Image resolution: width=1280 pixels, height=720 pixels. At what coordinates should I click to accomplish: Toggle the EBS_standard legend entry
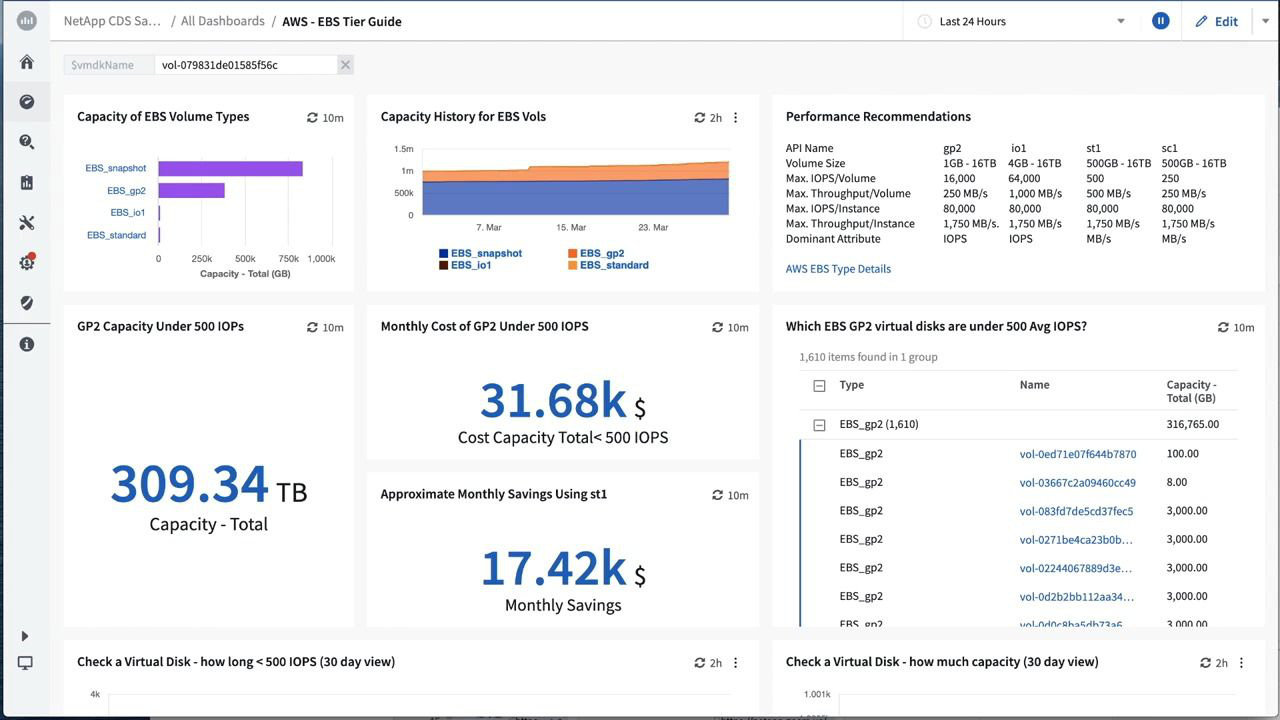point(613,265)
